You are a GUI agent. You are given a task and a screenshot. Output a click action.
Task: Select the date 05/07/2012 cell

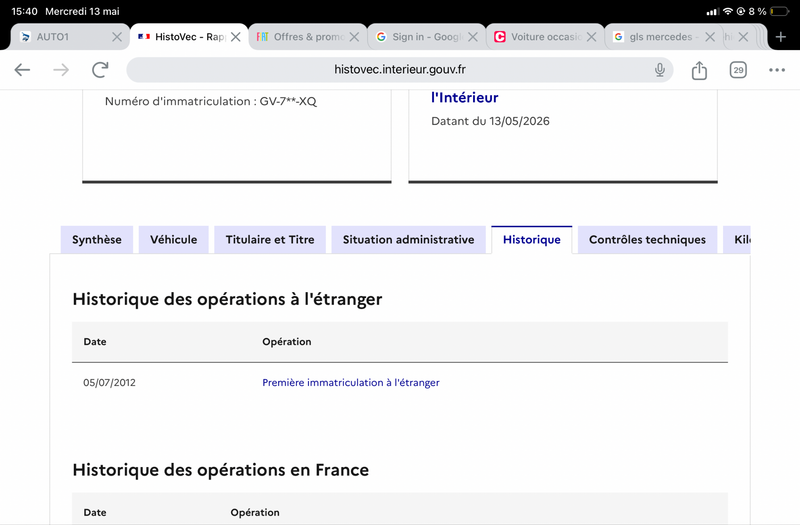[x=109, y=383]
